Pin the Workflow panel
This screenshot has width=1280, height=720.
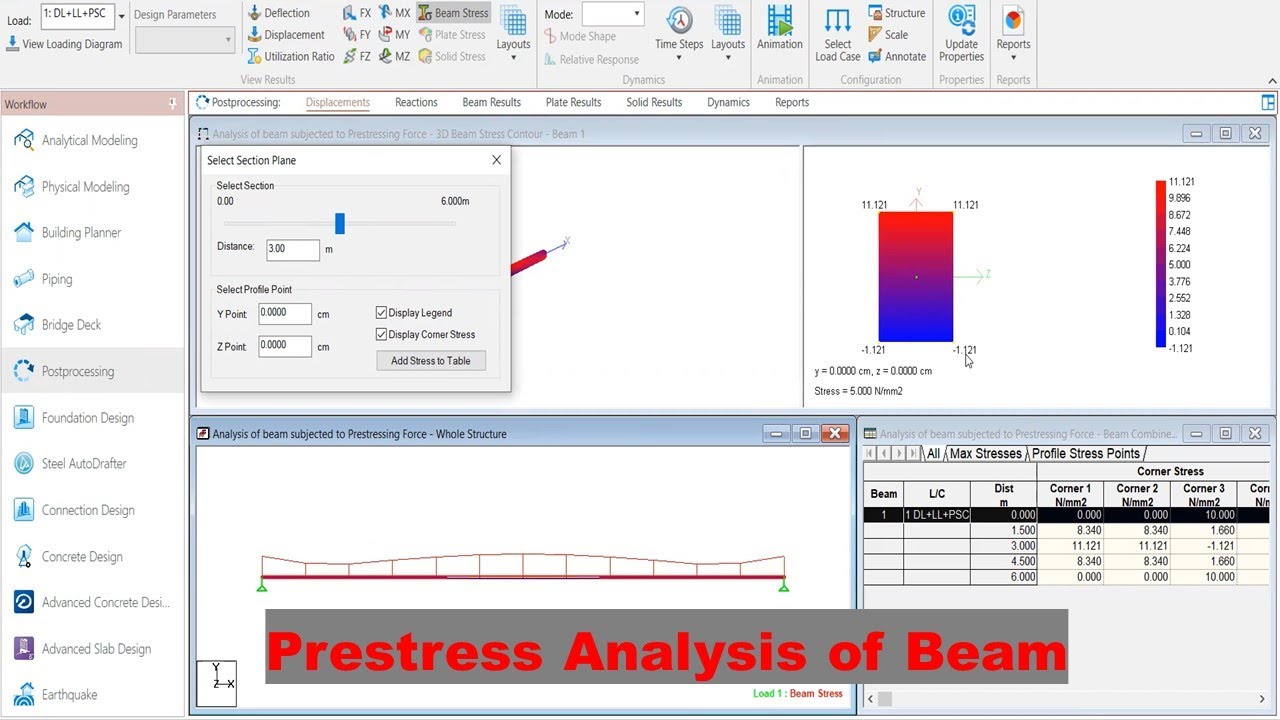pyautogui.click(x=173, y=104)
